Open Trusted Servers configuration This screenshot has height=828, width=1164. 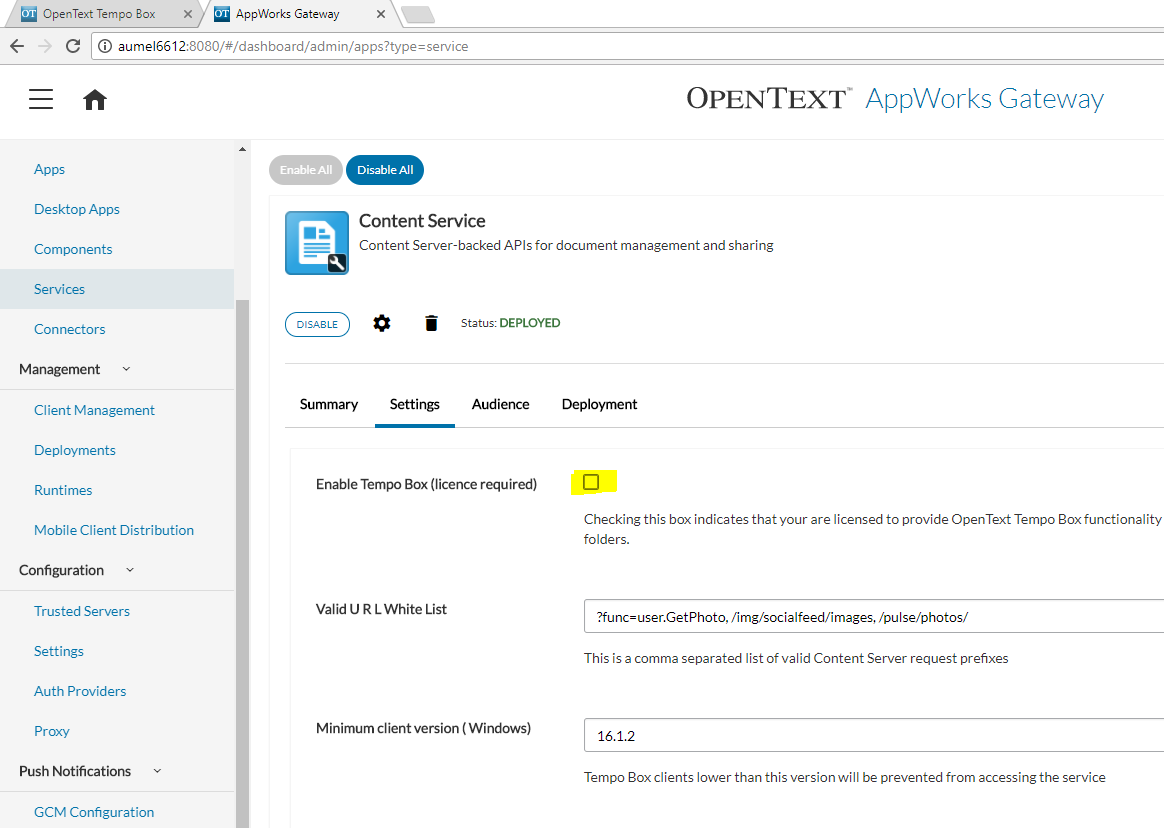pyautogui.click(x=82, y=611)
